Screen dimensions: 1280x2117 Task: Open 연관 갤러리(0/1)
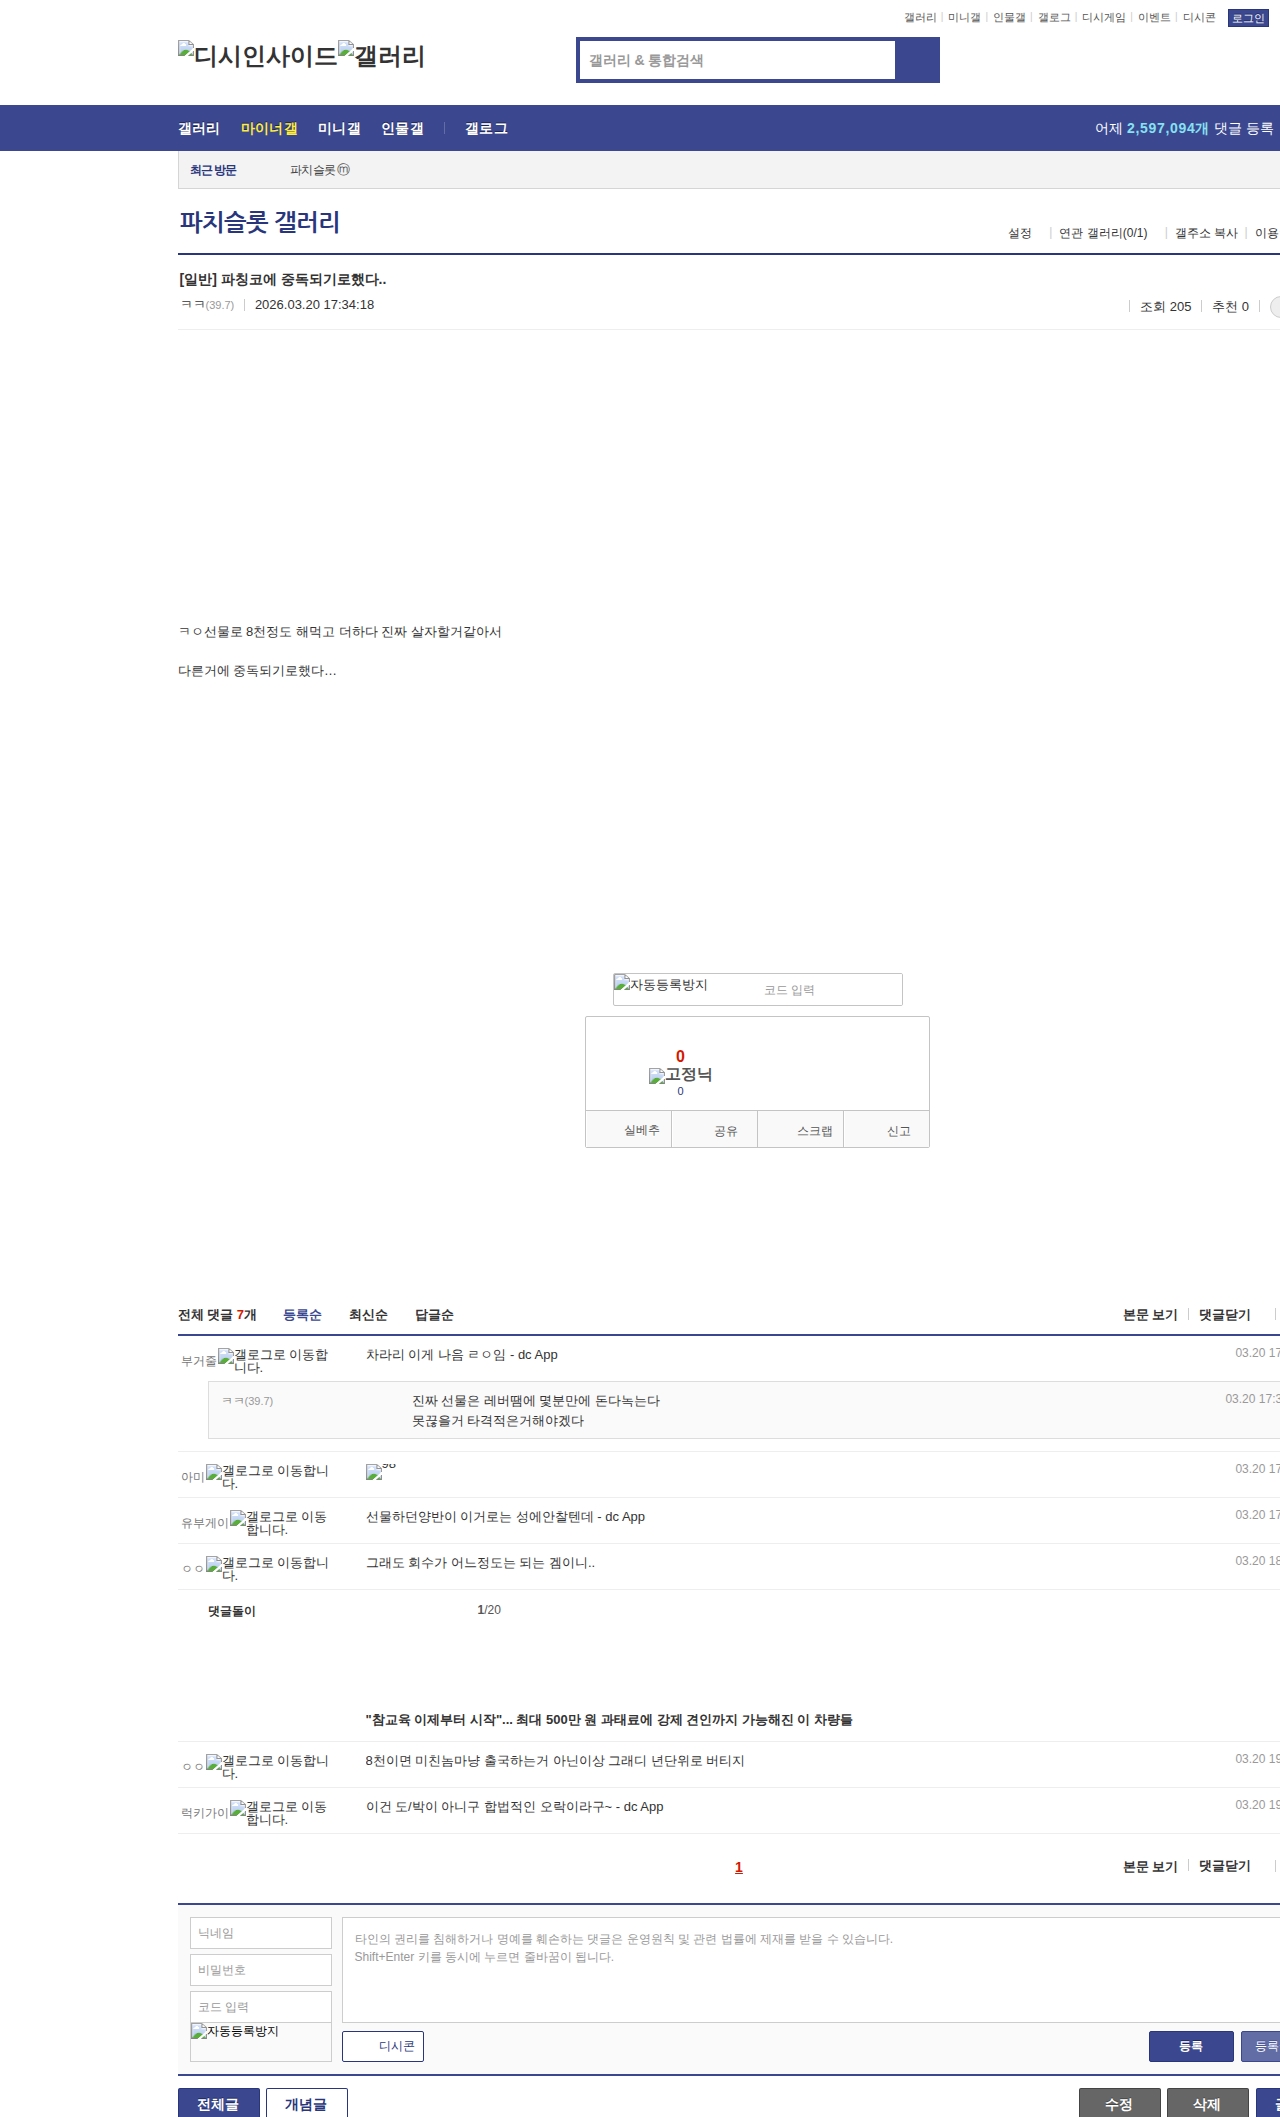1103,233
